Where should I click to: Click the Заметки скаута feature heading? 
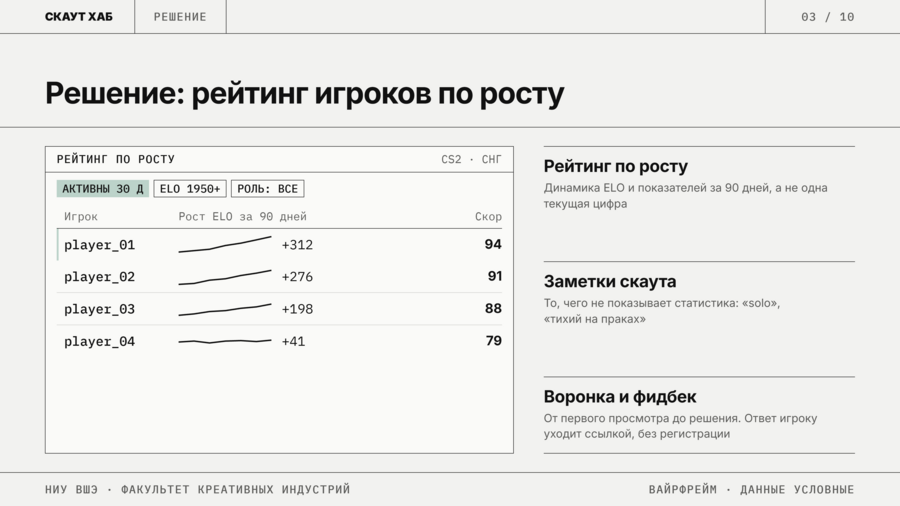[610, 282]
